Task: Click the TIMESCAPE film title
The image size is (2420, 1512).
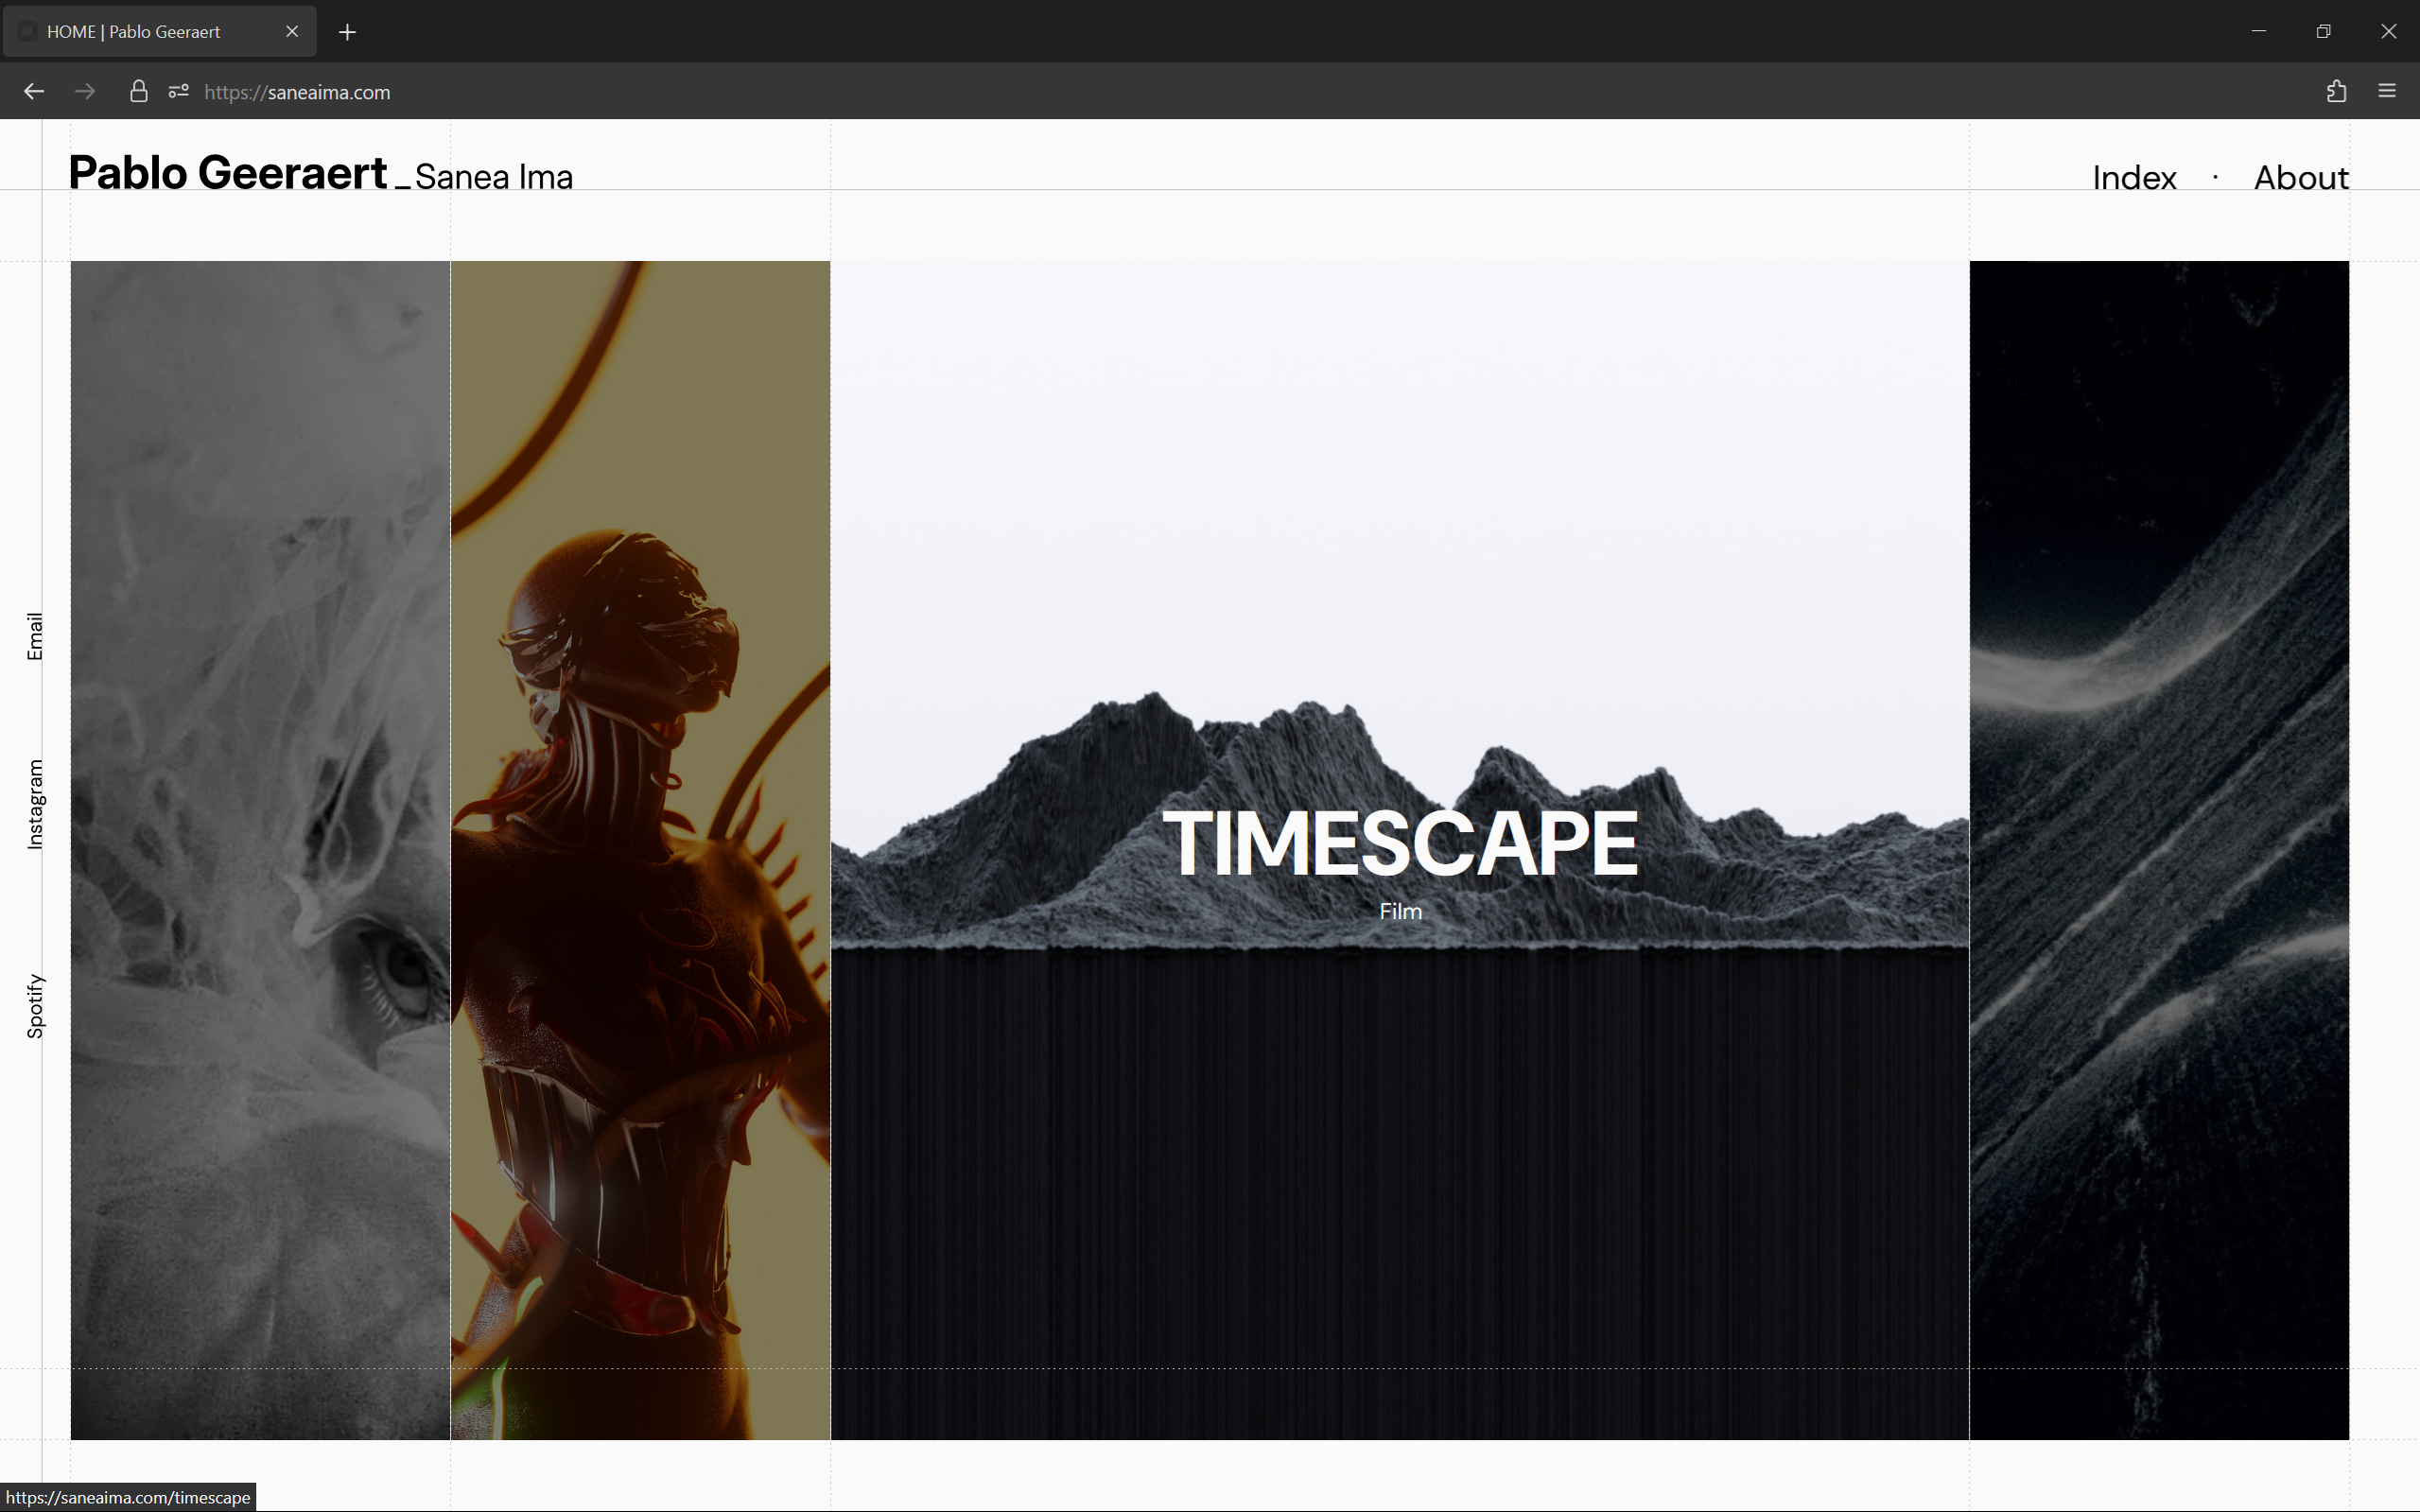Action: pyautogui.click(x=1399, y=844)
